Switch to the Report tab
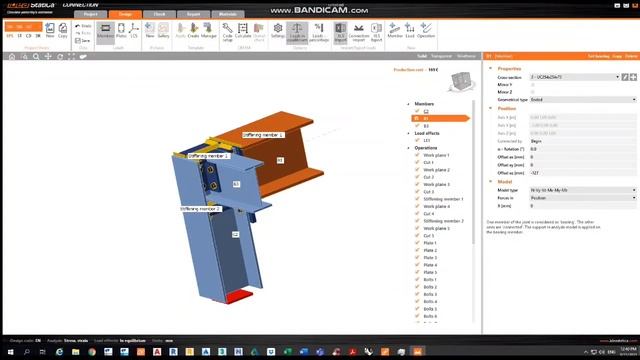 [x=193, y=14]
